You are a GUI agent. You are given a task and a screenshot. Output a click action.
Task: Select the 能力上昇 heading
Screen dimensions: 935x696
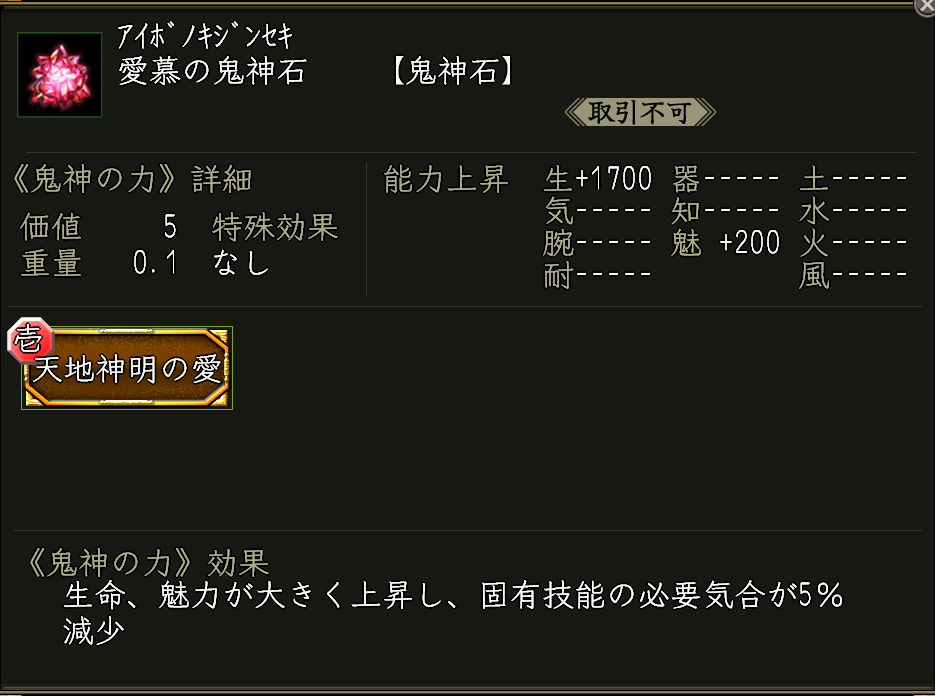click(x=446, y=180)
